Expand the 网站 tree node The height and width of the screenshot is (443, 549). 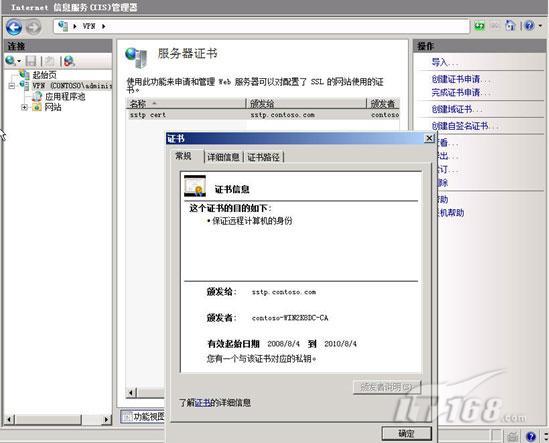pos(24,107)
